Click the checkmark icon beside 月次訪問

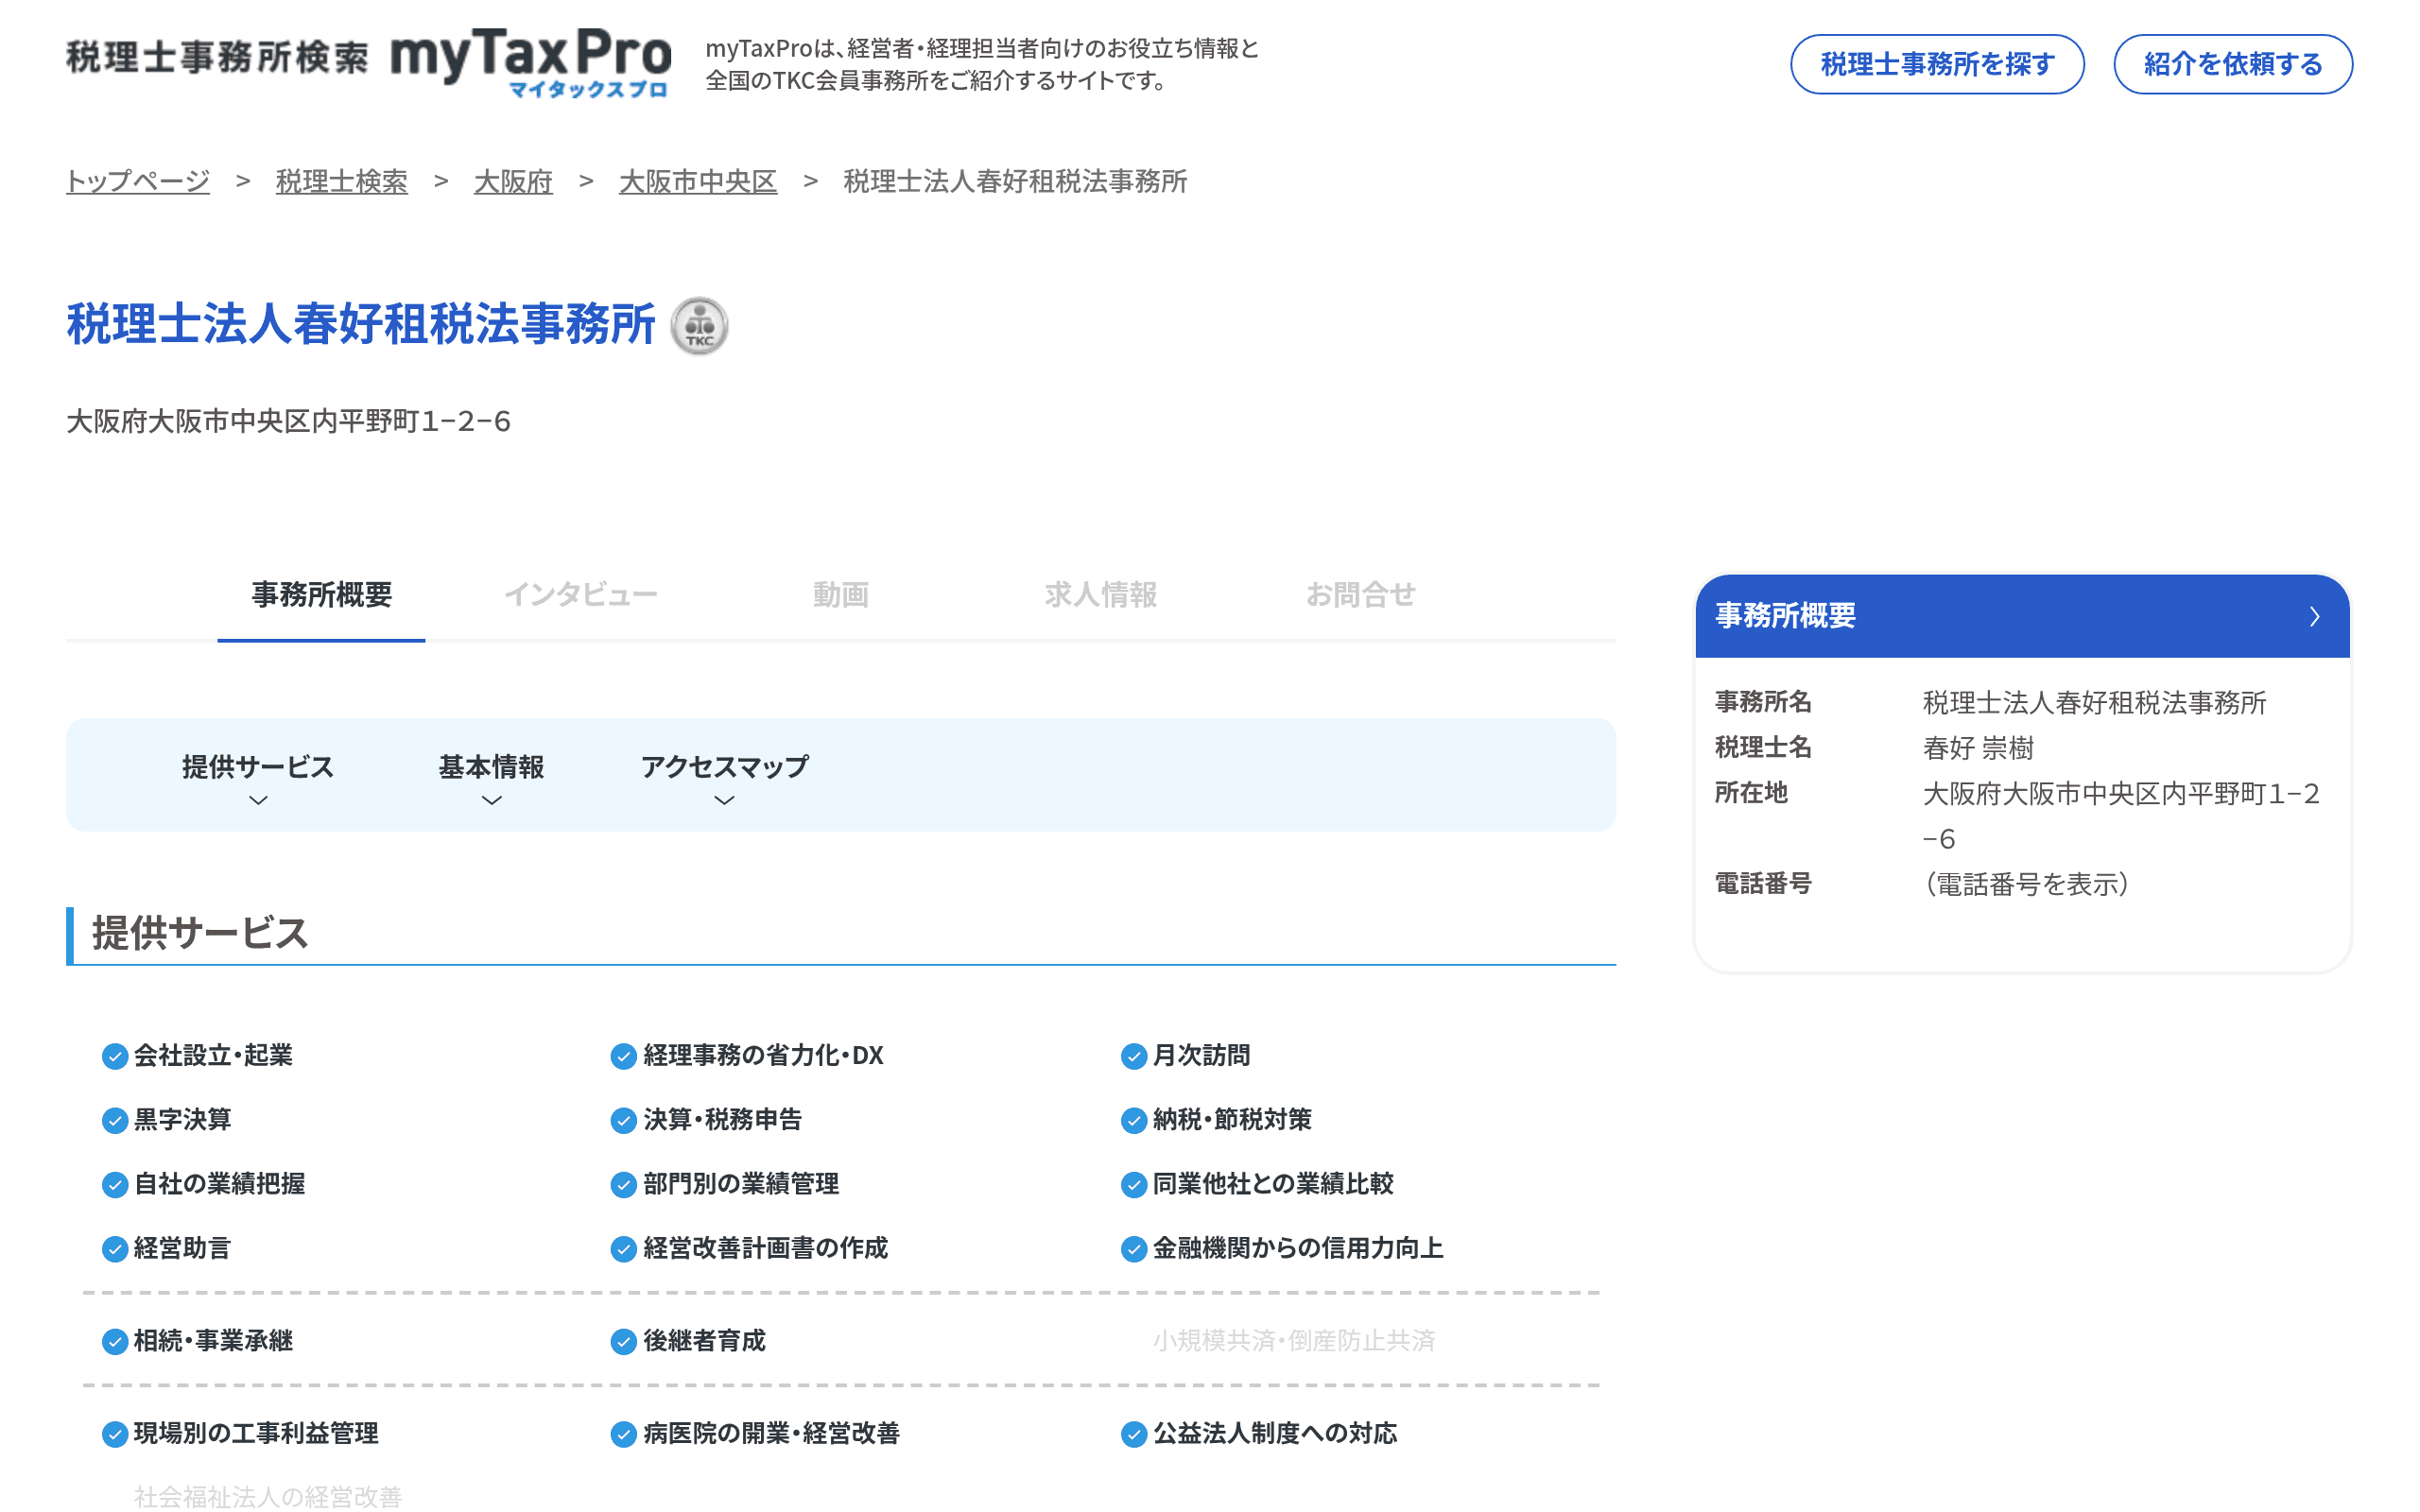[1133, 1056]
